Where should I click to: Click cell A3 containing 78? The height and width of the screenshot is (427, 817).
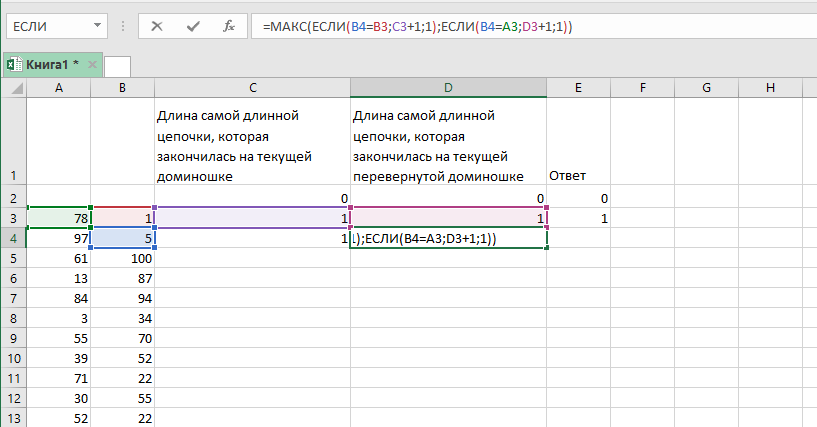click(58, 218)
